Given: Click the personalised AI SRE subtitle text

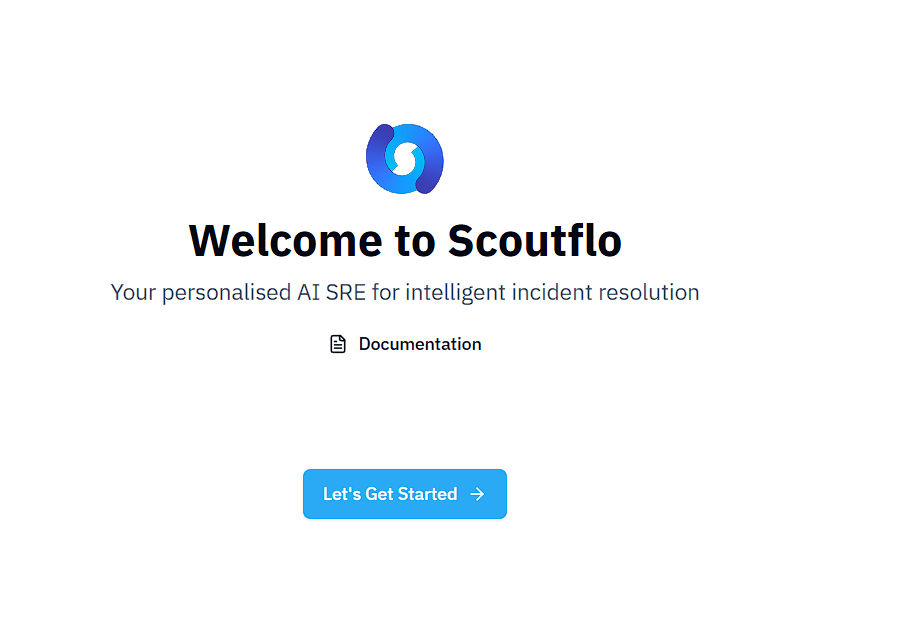Looking at the screenshot, I should (404, 292).
